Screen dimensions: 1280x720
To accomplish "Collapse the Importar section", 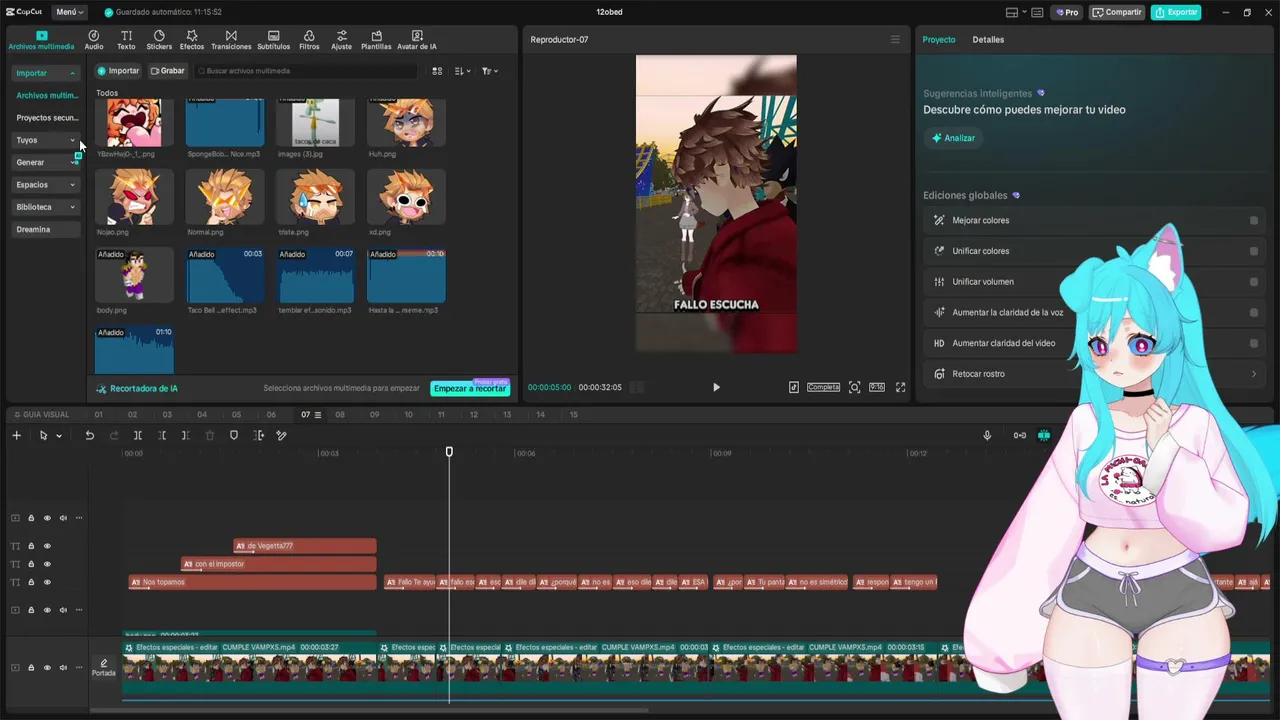I will pyautogui.click(x=45, y=73).
